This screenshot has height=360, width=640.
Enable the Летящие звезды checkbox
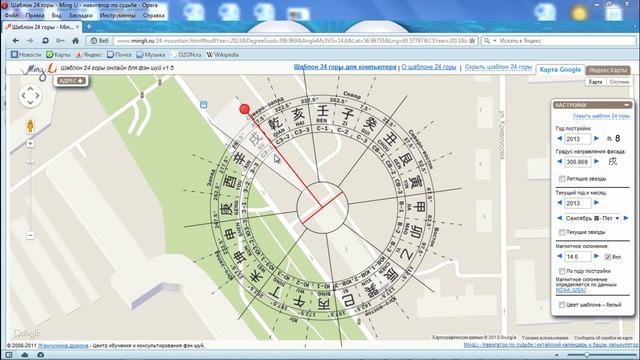pyautogui.click(x=562, y=179)
